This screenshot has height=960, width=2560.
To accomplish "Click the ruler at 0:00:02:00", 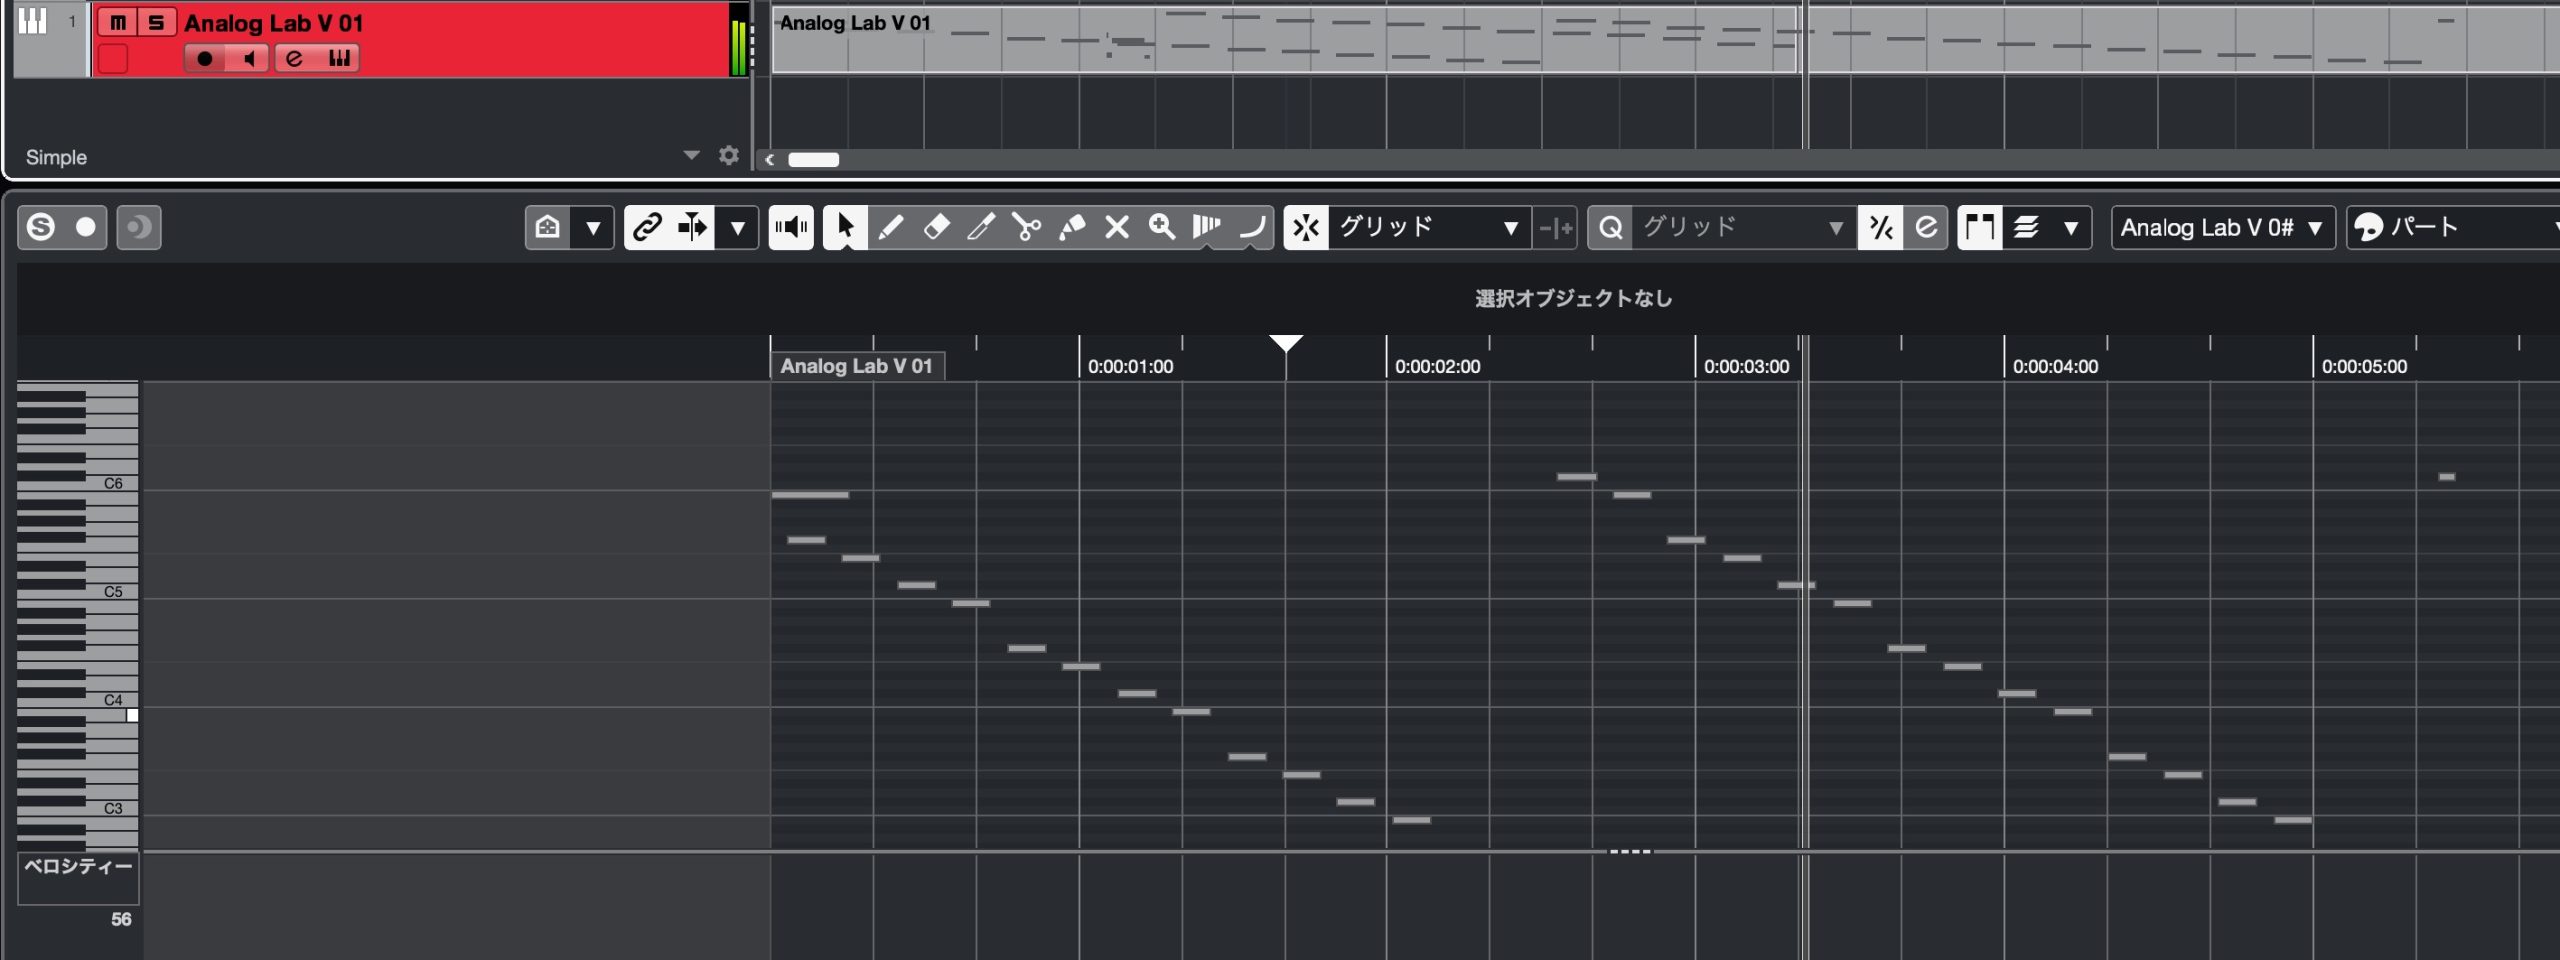I will tap(1437, 366).
